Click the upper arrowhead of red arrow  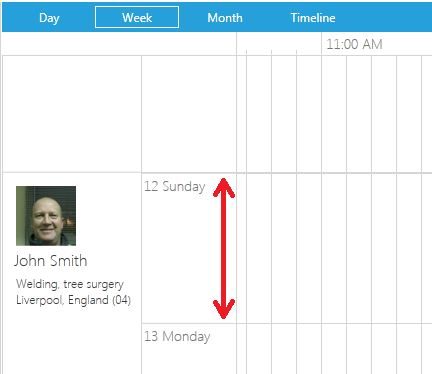[x=224, y=187]
